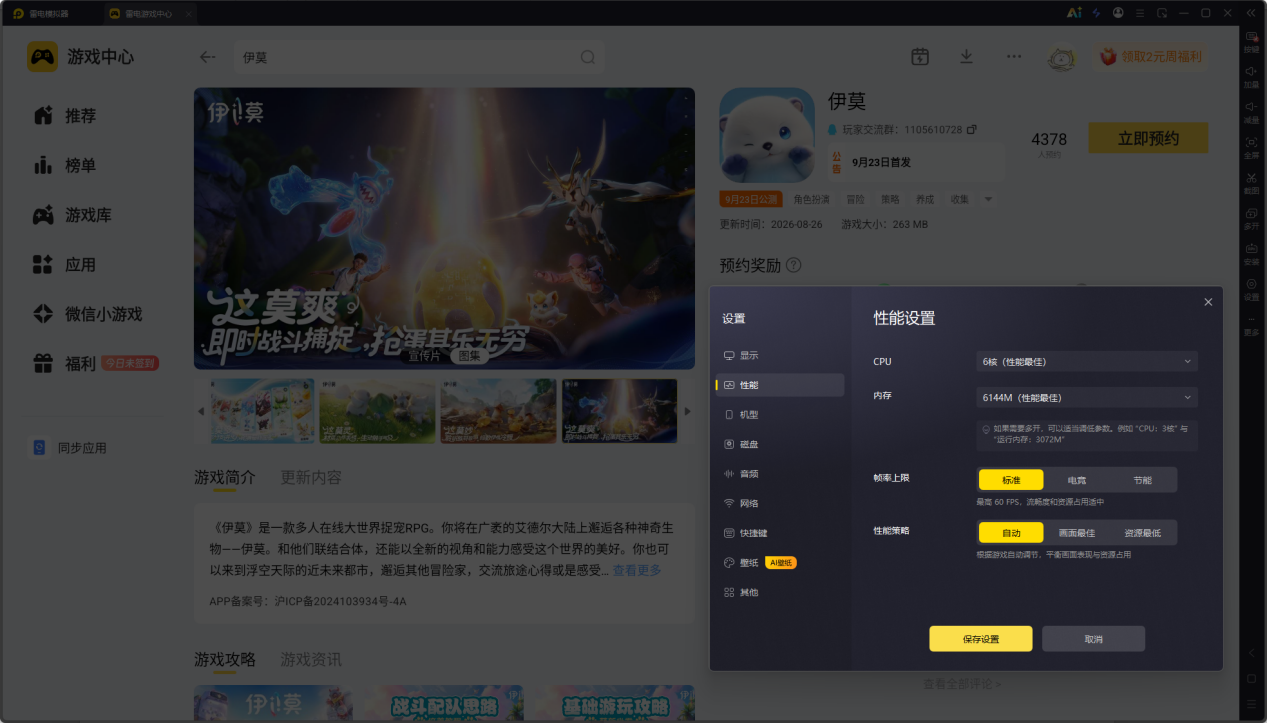Select 电竞 frame rate option

tap(1077, 480)
